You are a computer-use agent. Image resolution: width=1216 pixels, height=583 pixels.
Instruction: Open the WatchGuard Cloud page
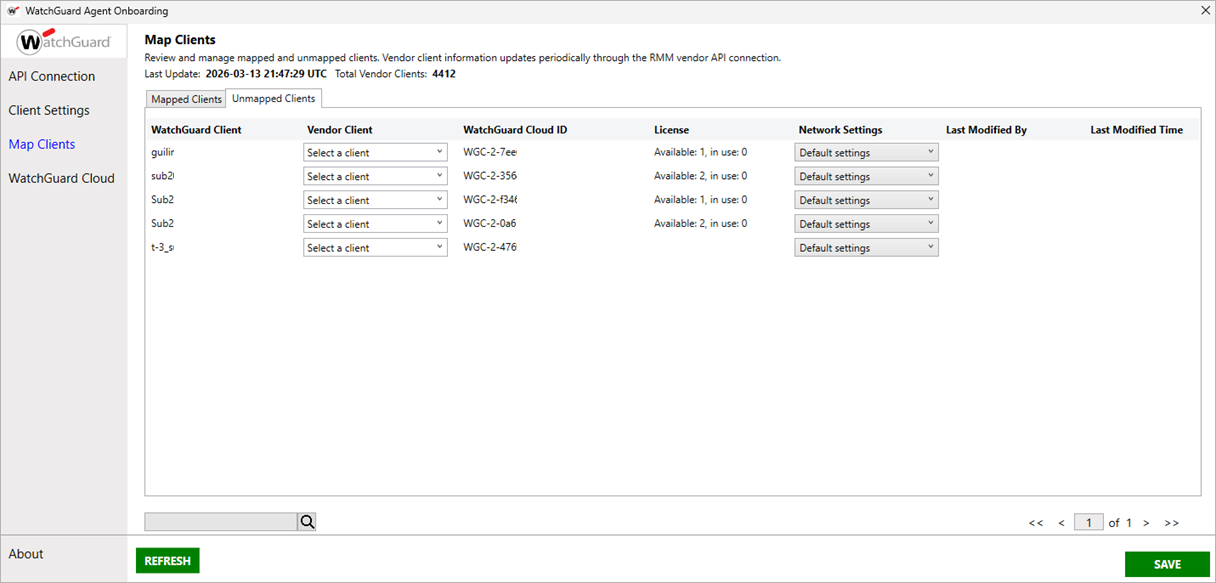62,178
